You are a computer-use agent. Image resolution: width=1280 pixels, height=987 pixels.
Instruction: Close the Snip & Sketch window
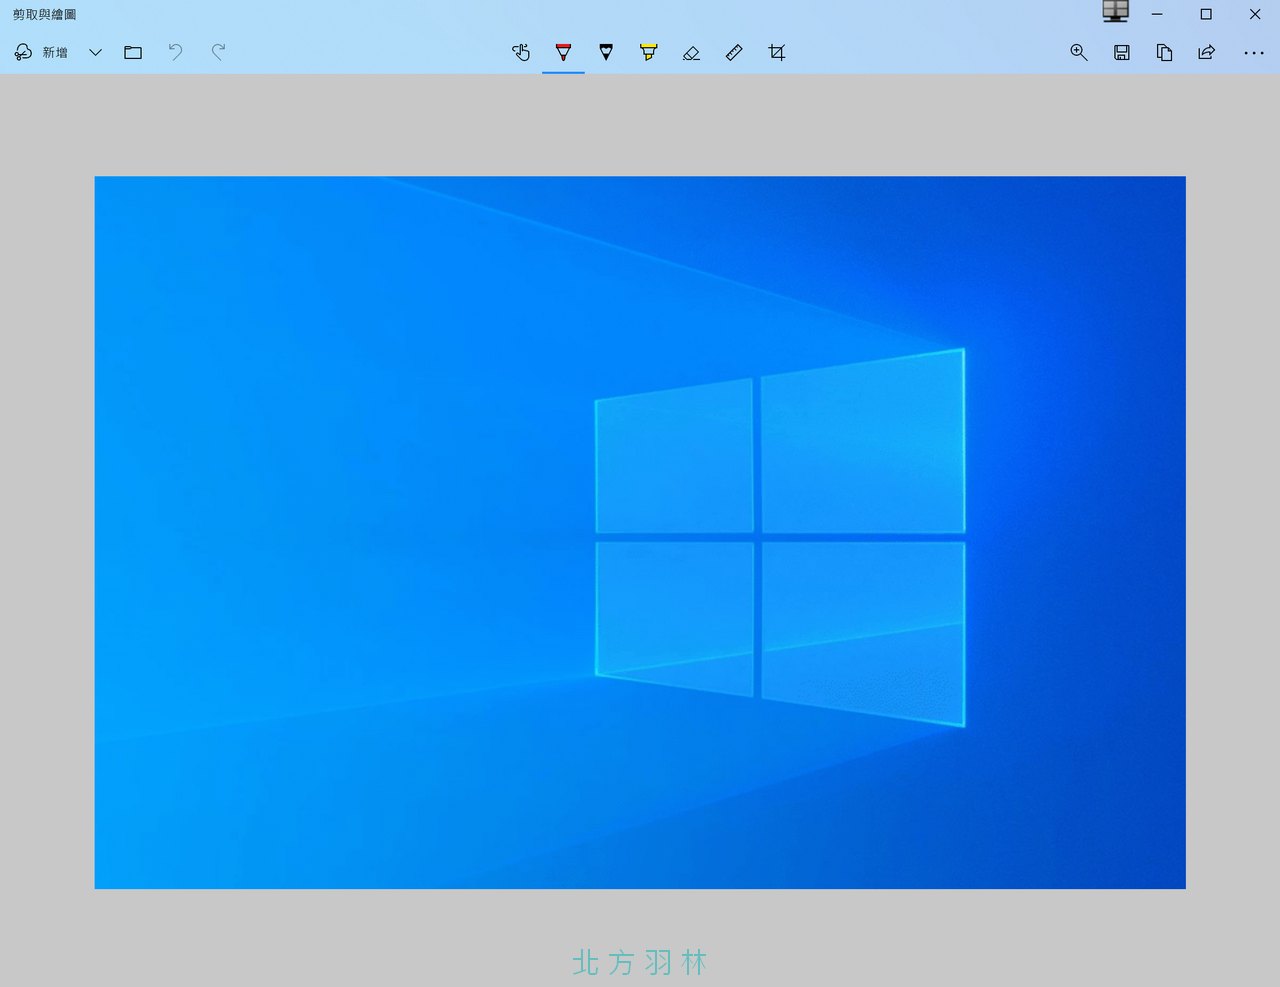[1255, 14]
